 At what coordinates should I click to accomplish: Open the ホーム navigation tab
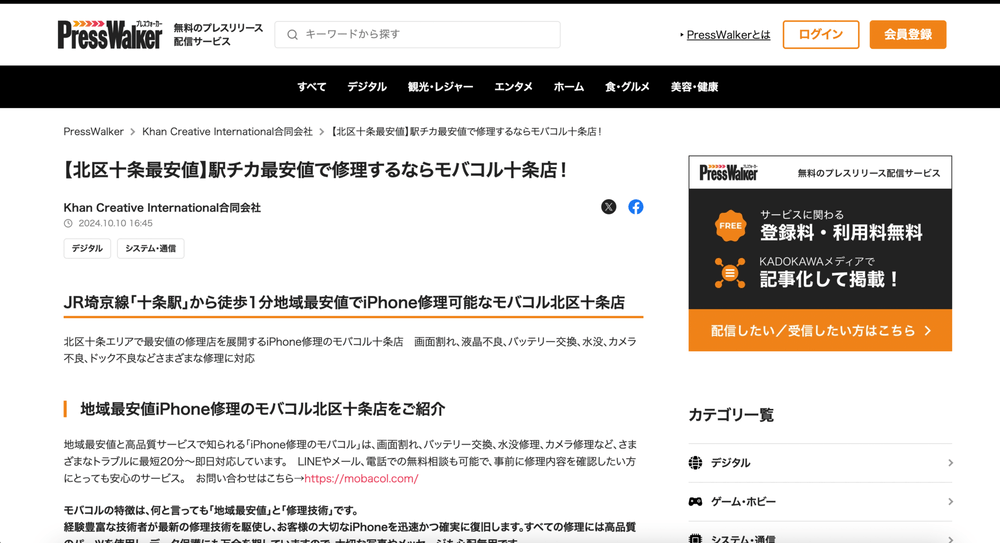pos(569,87)
